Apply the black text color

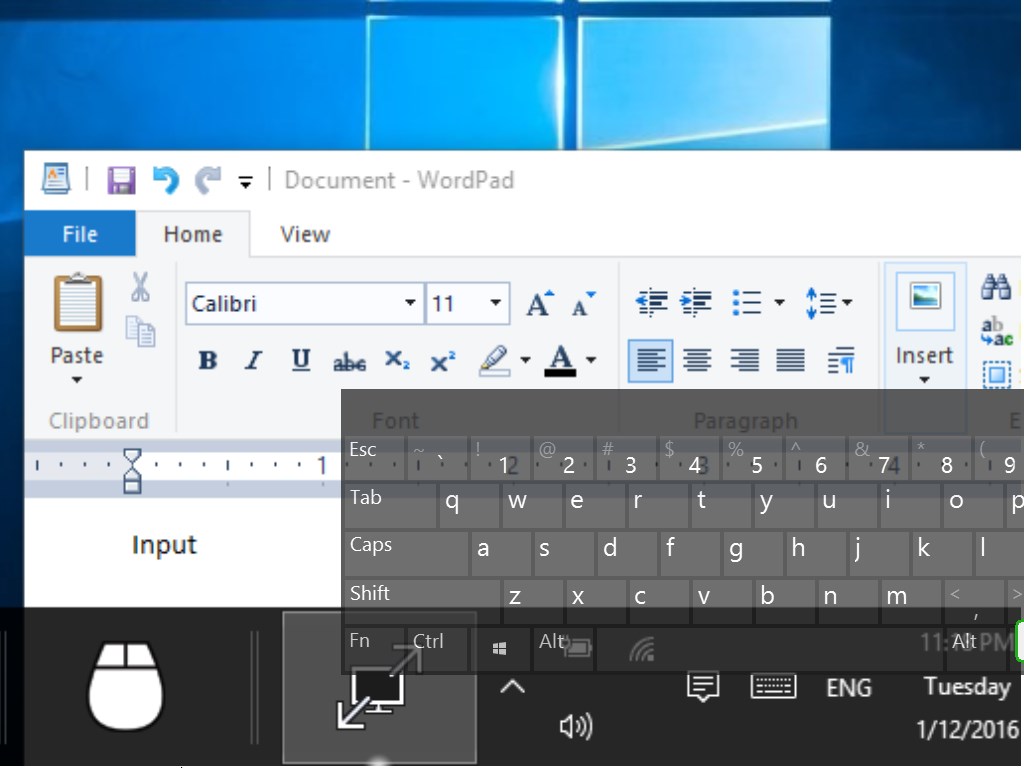click(x=560, y=360)
